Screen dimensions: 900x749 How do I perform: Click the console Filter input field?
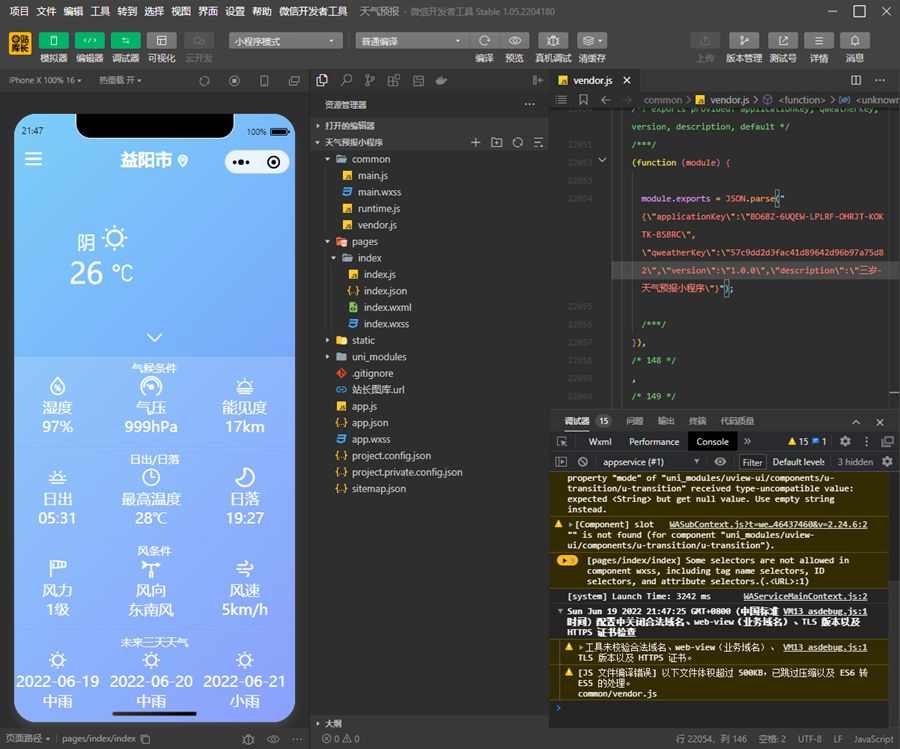tap(752, 462)
